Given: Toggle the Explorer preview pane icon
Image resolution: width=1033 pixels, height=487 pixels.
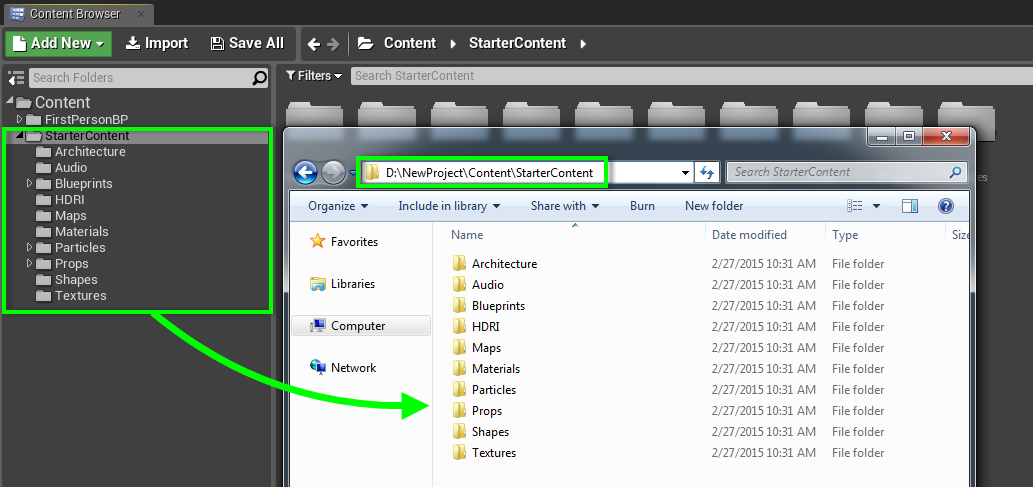Looking at the screenshot, I should (909, 206).
